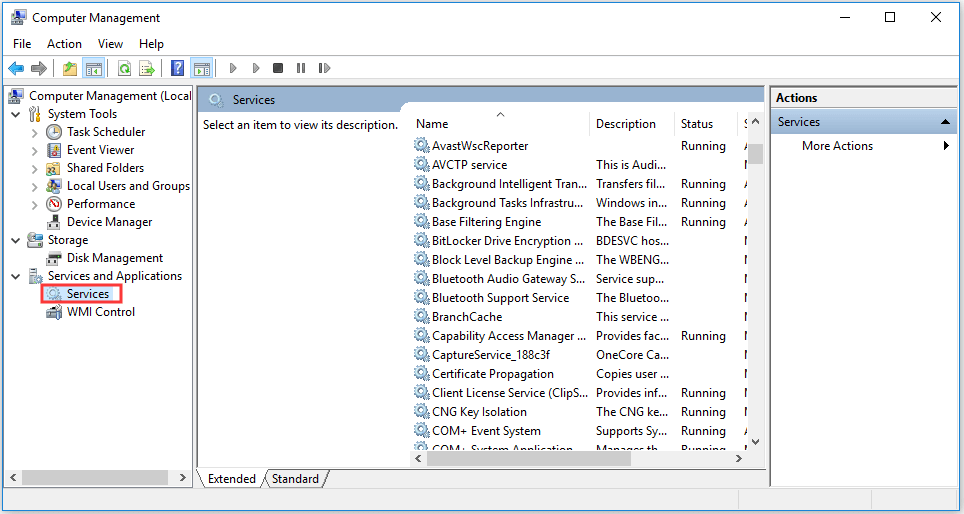
Task: Switch to the Extended tab
Action: coord(232,479)
